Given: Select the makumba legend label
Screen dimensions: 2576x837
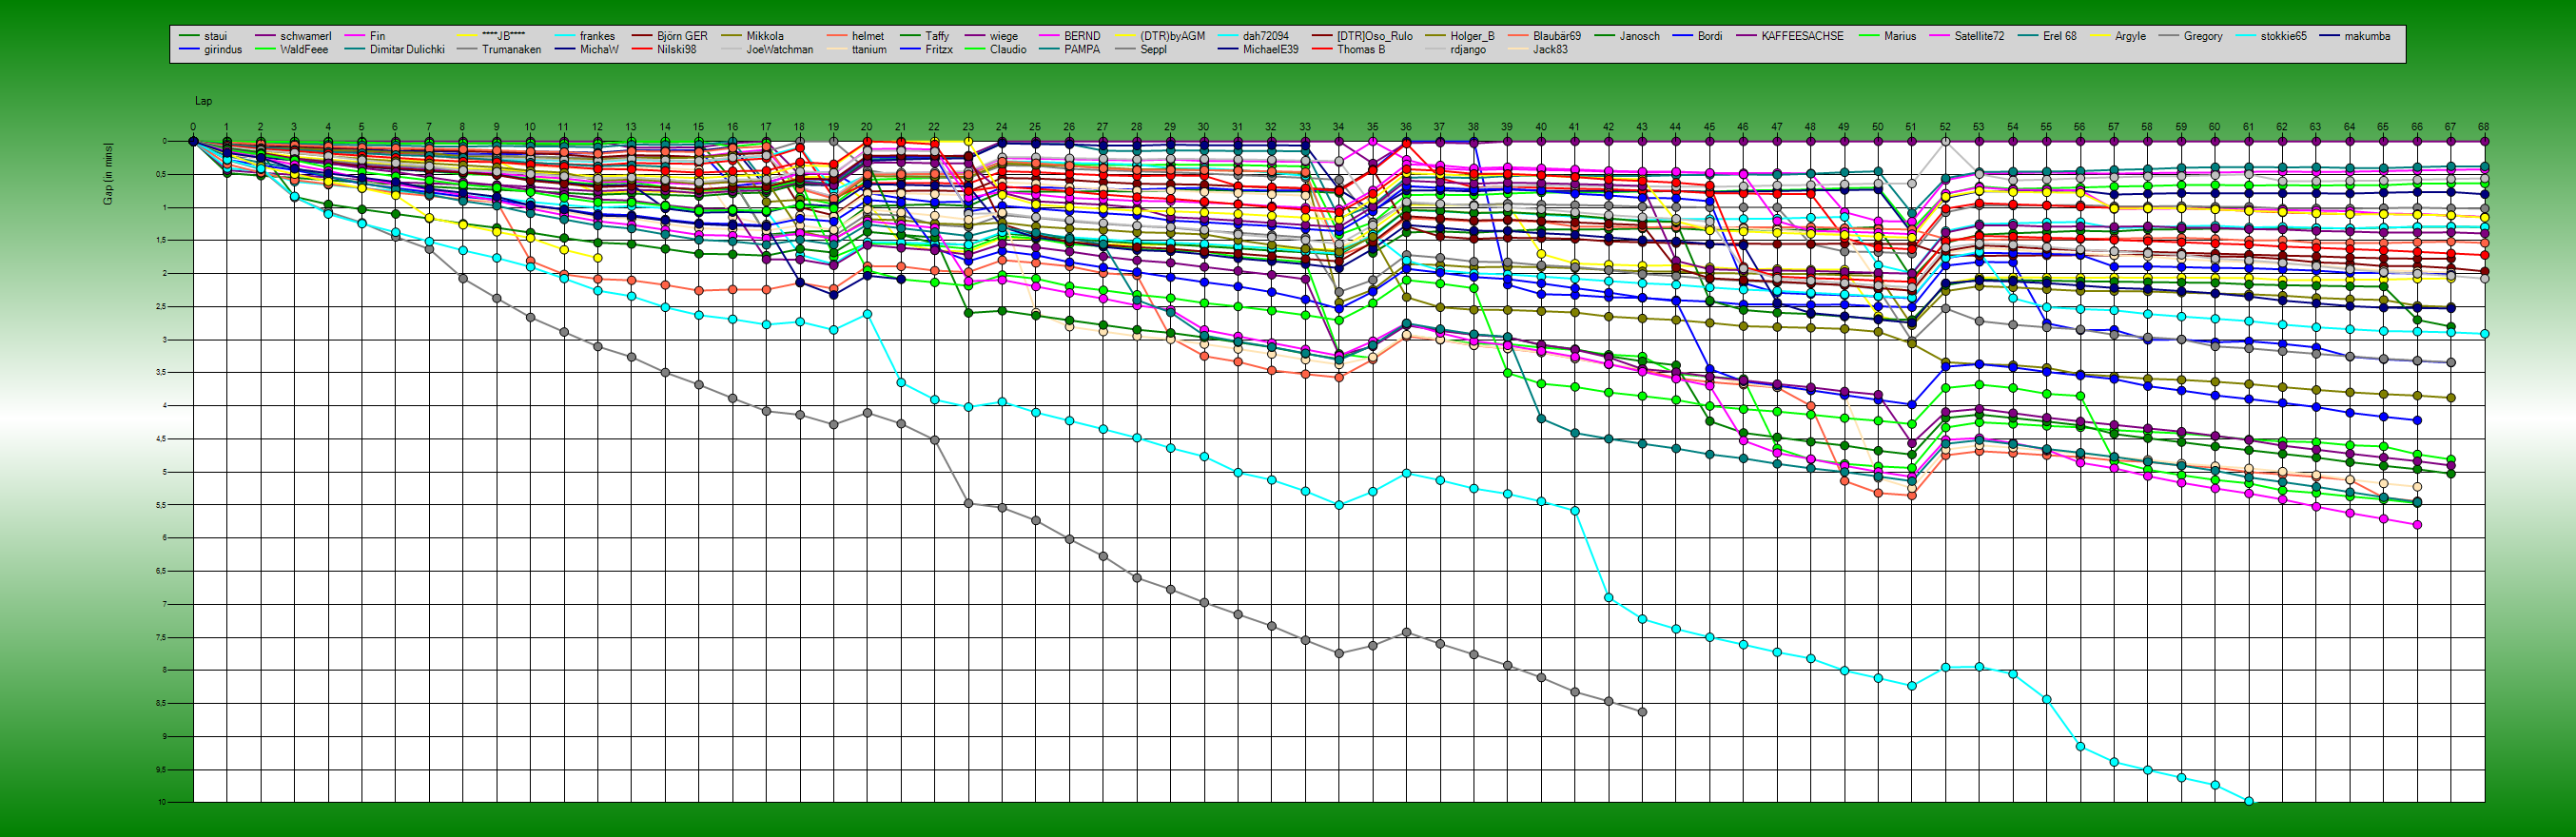Looking at the screenshot, I should coord(2367,36).
